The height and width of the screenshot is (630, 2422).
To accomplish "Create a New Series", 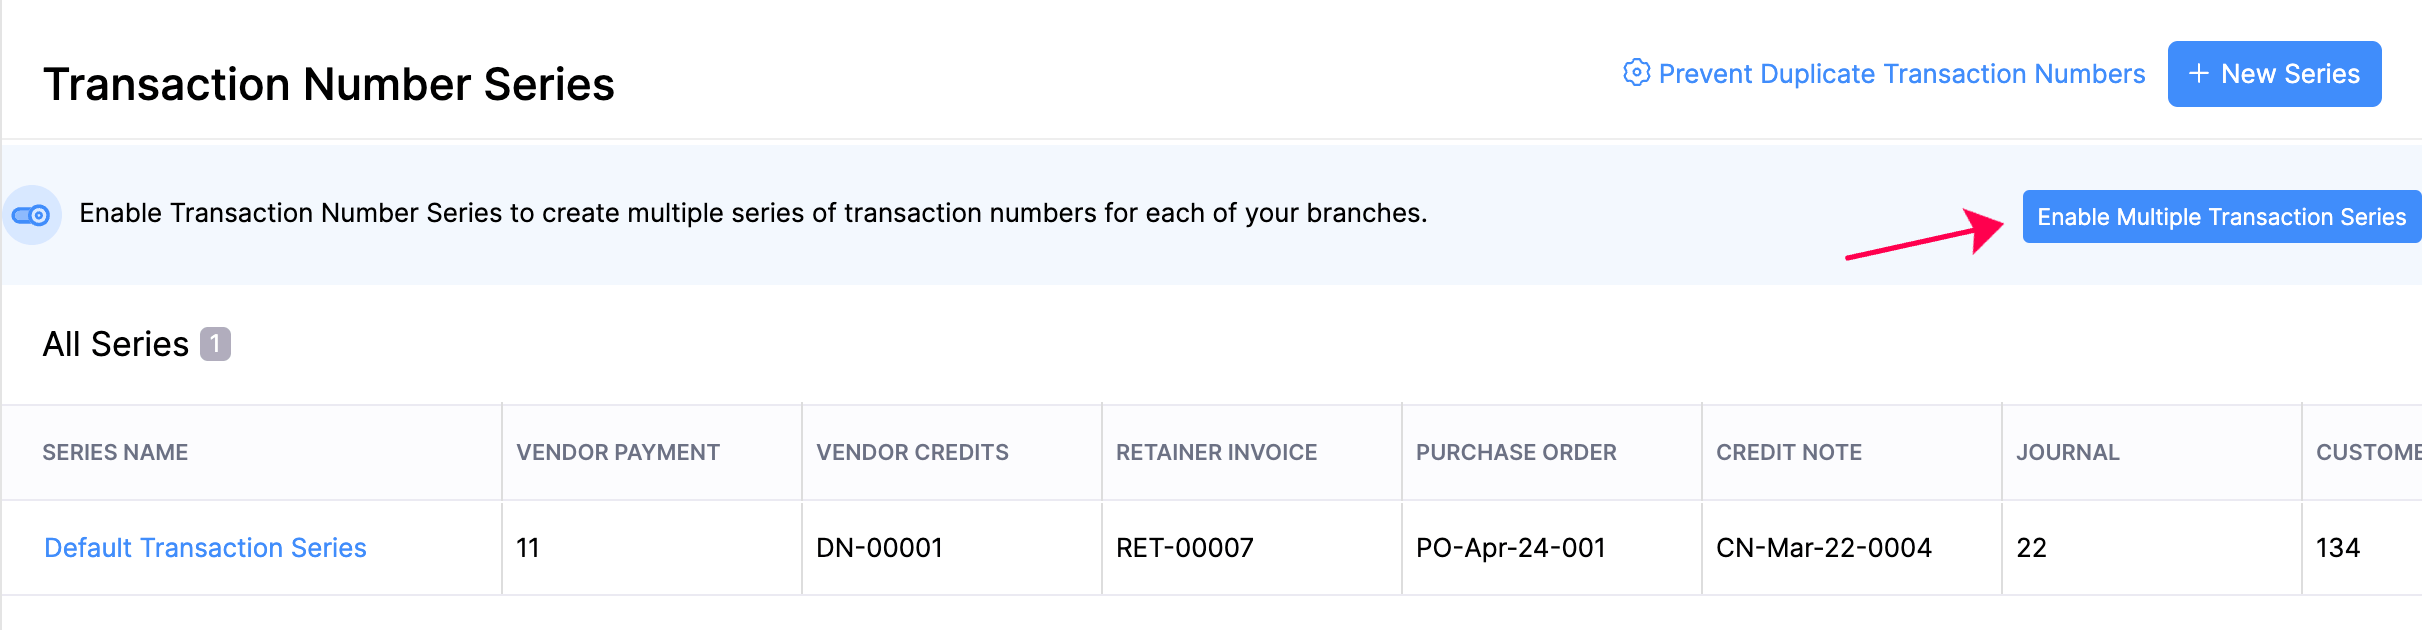I will (x=2275, y=73).
